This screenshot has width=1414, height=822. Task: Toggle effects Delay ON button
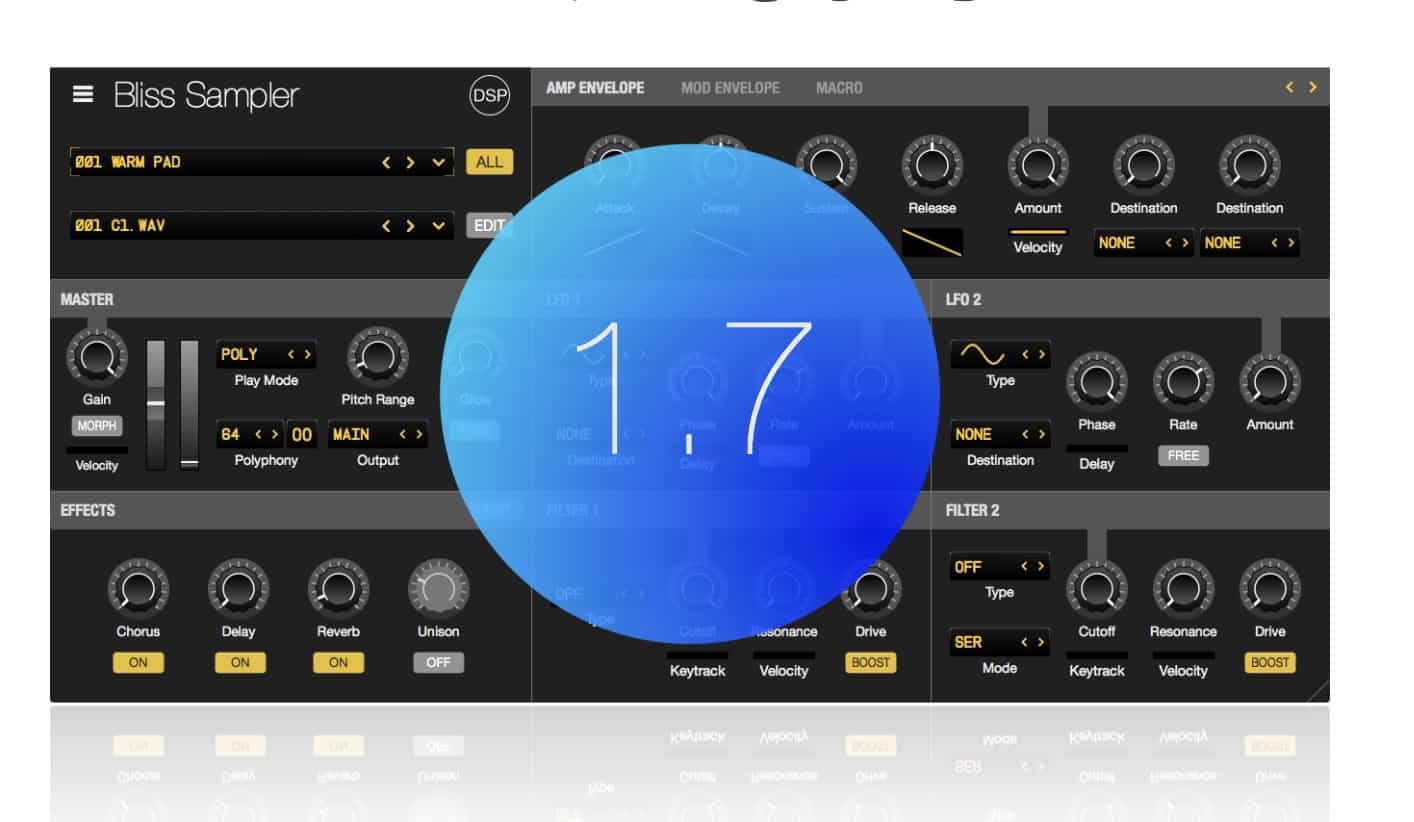(x=240, y=662)
